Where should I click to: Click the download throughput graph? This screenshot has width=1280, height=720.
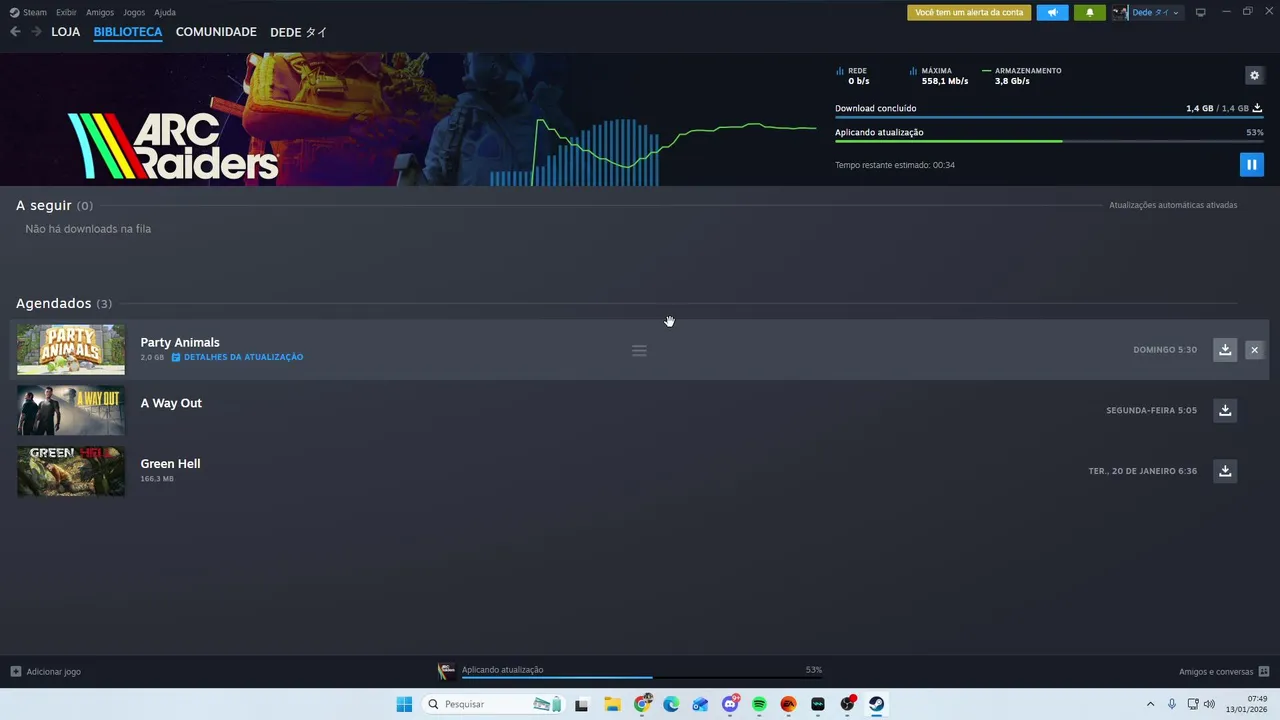pyautogui.click(x=653, y=152)
